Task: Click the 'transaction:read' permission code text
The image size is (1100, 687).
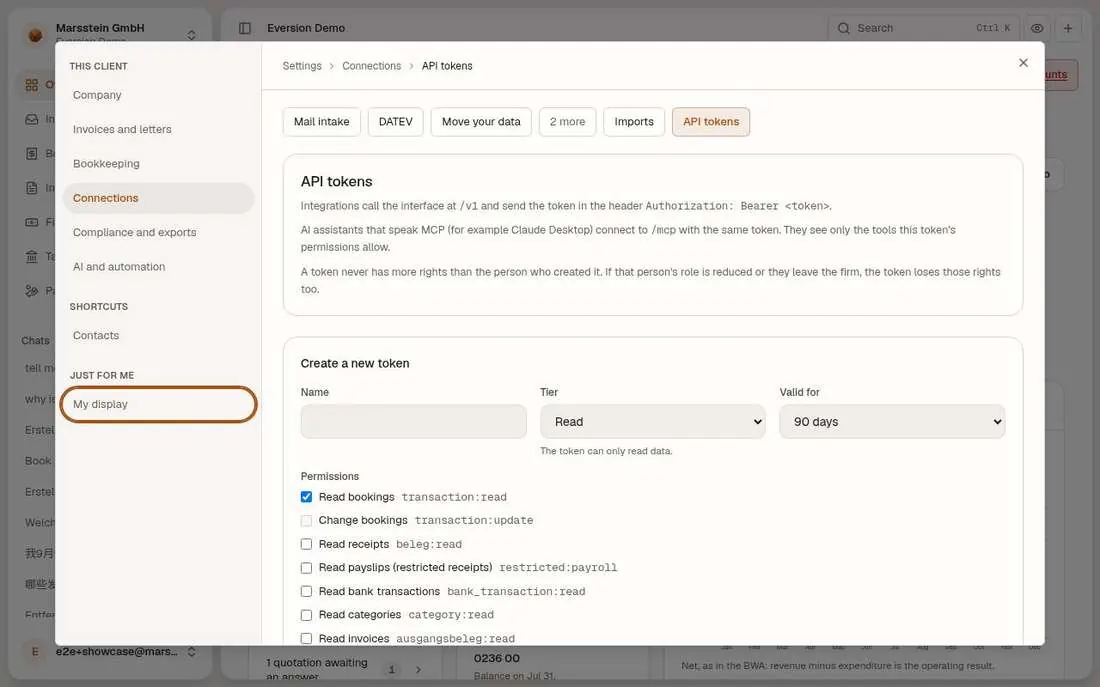Action: coord(454,497)
